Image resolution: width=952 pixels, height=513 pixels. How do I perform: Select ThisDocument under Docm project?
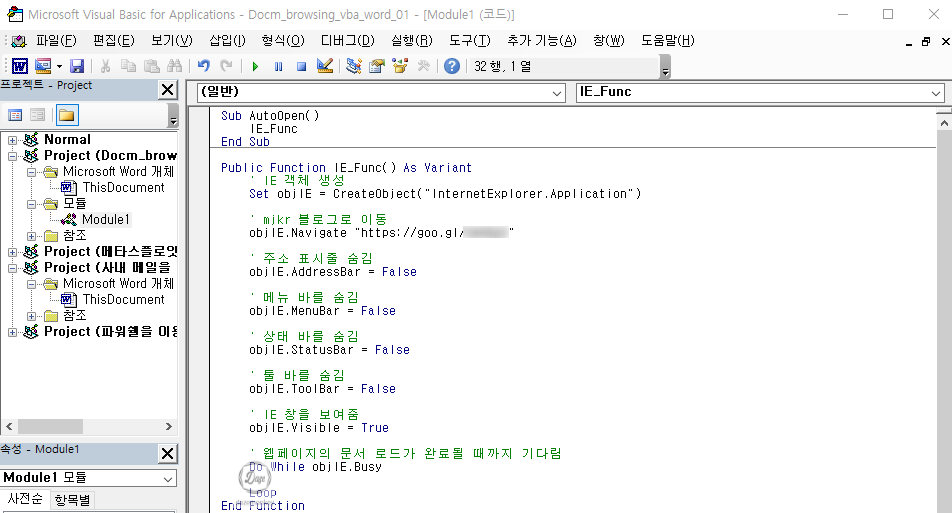pos(123,188)
